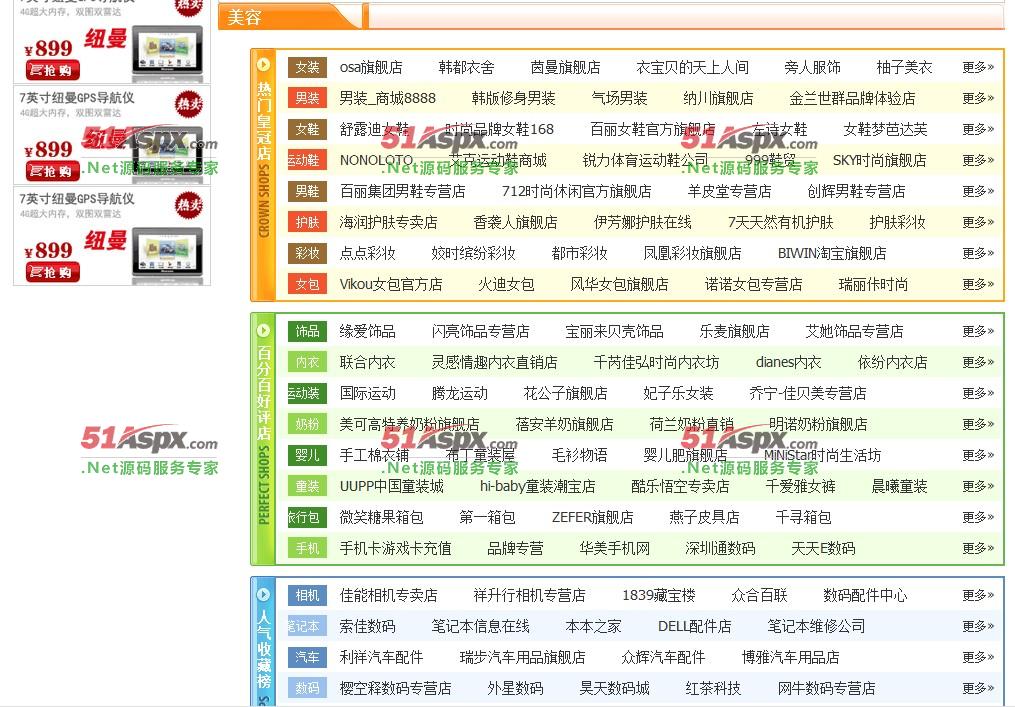Visit 樱空释数码专营店
This screenshot has width=1015, height=707.
395,688
